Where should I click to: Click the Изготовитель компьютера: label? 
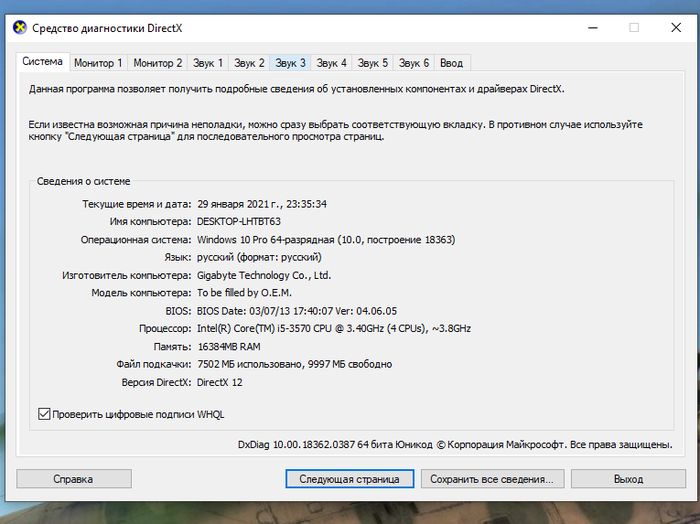click(127, 275)
